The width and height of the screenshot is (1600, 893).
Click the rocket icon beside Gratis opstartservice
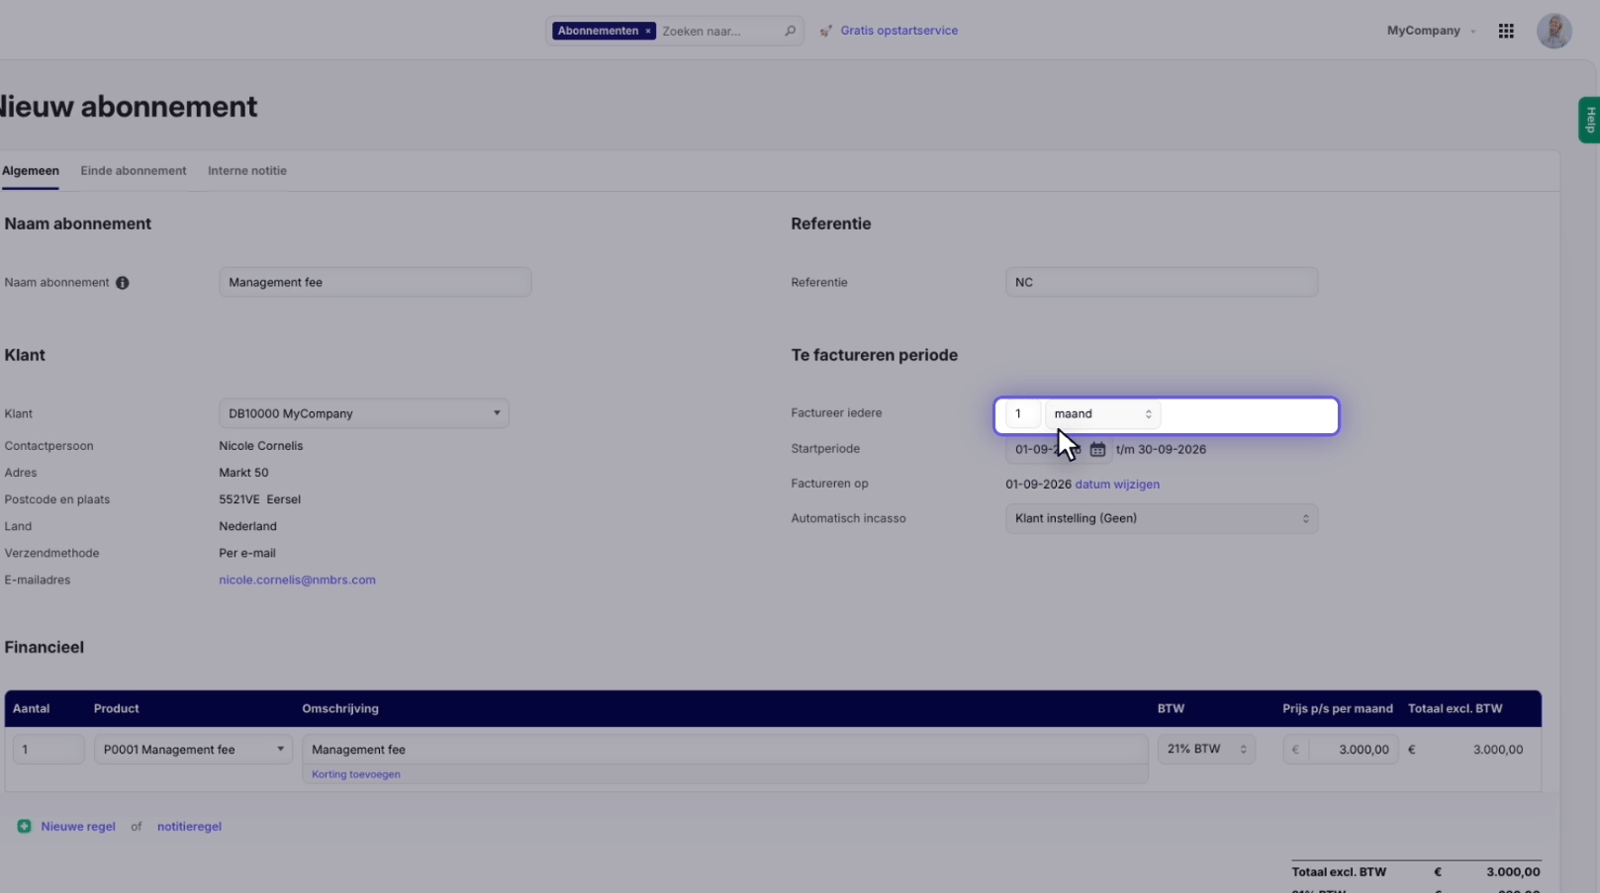[x=826, y=31]
